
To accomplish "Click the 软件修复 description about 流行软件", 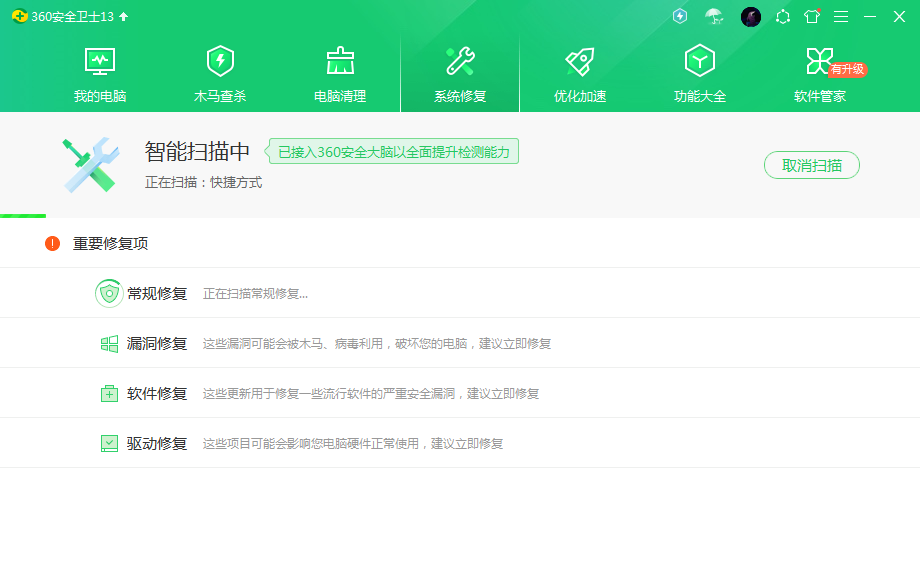I will [x=371, y=394].
